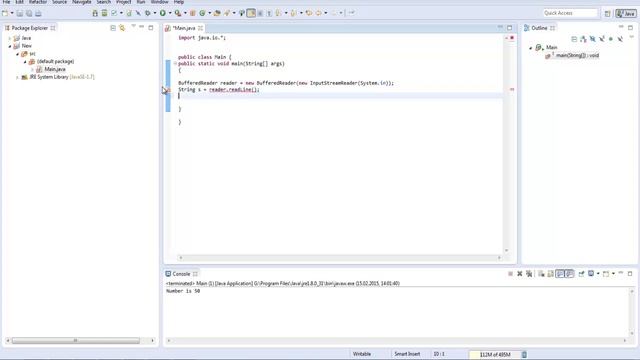Select the Outline view tab
The image size is (640, 360).
click(539, 28)
